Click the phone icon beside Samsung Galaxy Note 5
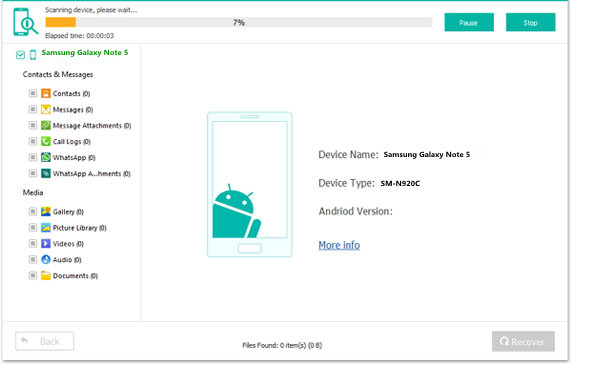This screenshot has height=365, width=600. click(x=33, y=54)
